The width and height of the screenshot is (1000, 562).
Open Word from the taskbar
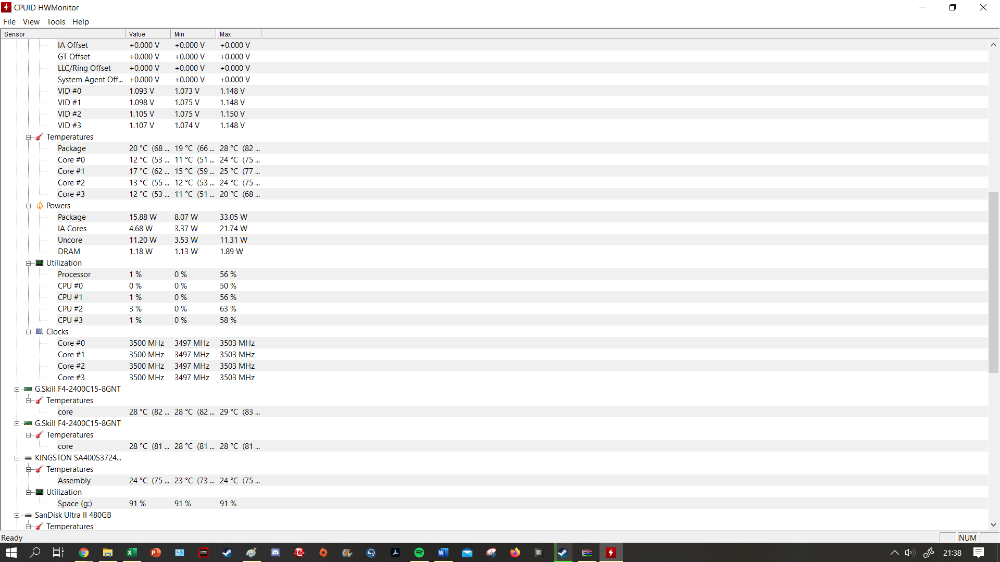(443, 553)
